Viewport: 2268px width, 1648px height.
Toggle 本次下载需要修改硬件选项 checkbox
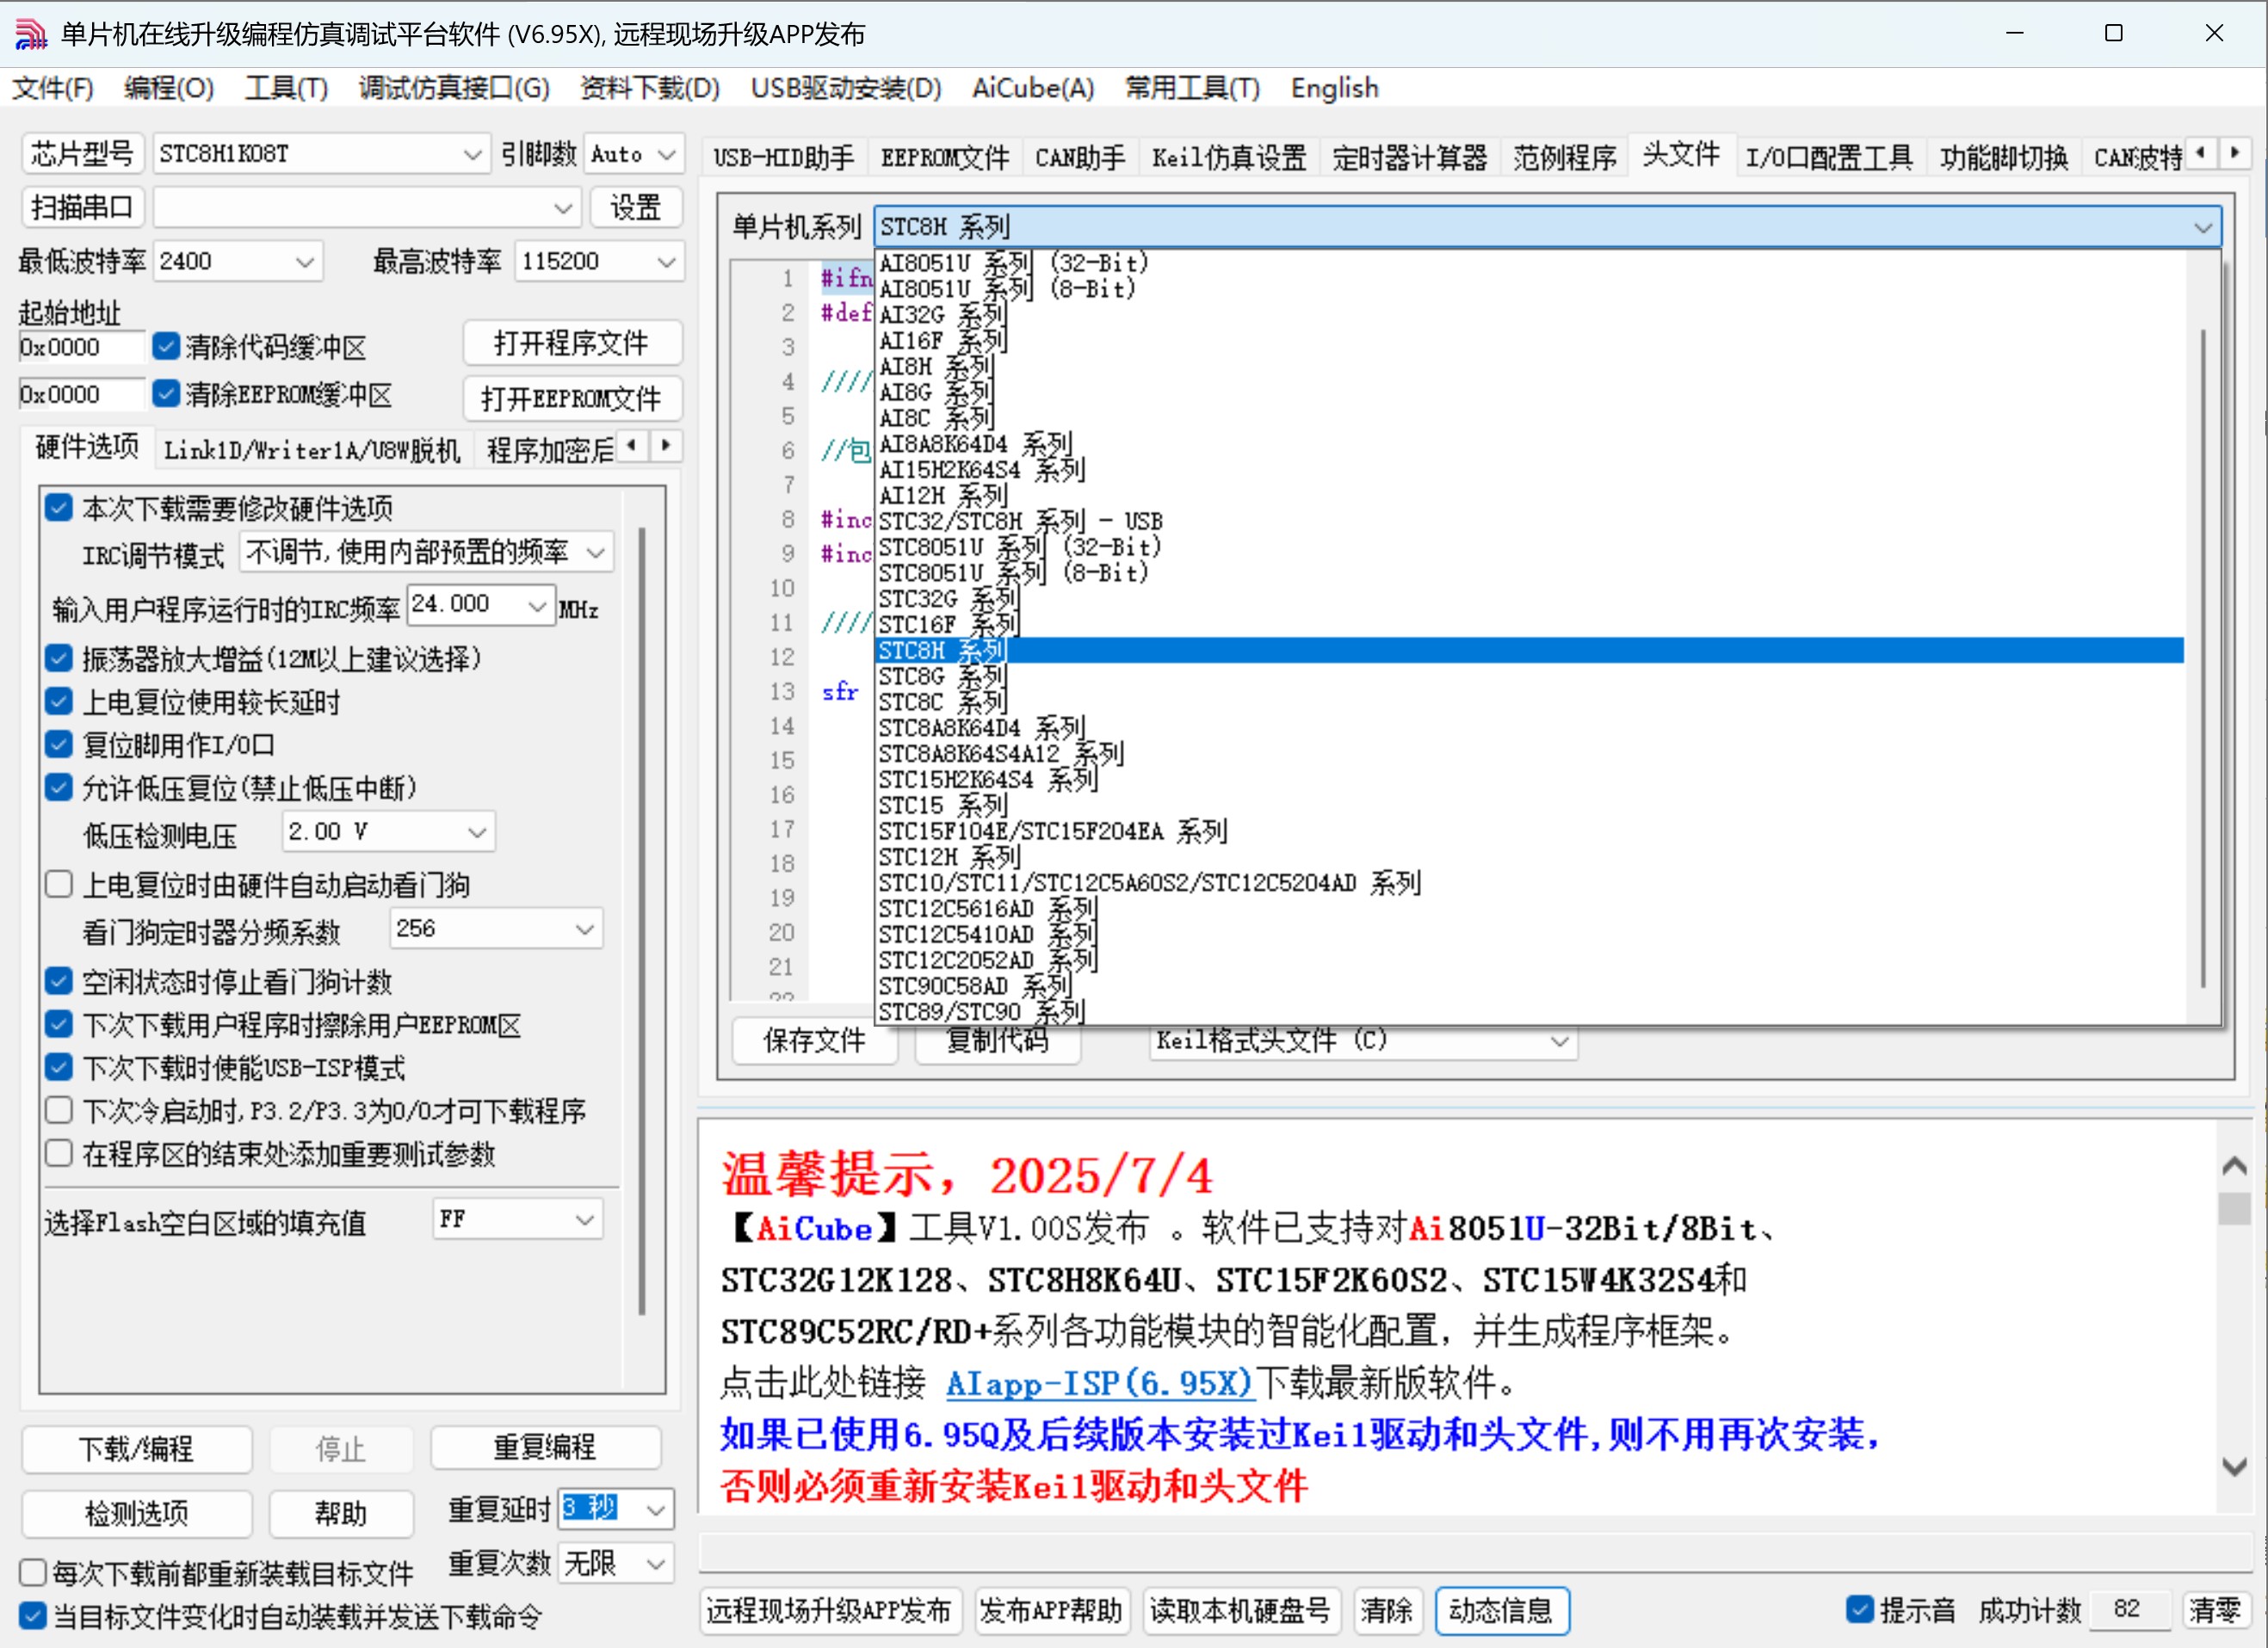[x=59, y=507]
